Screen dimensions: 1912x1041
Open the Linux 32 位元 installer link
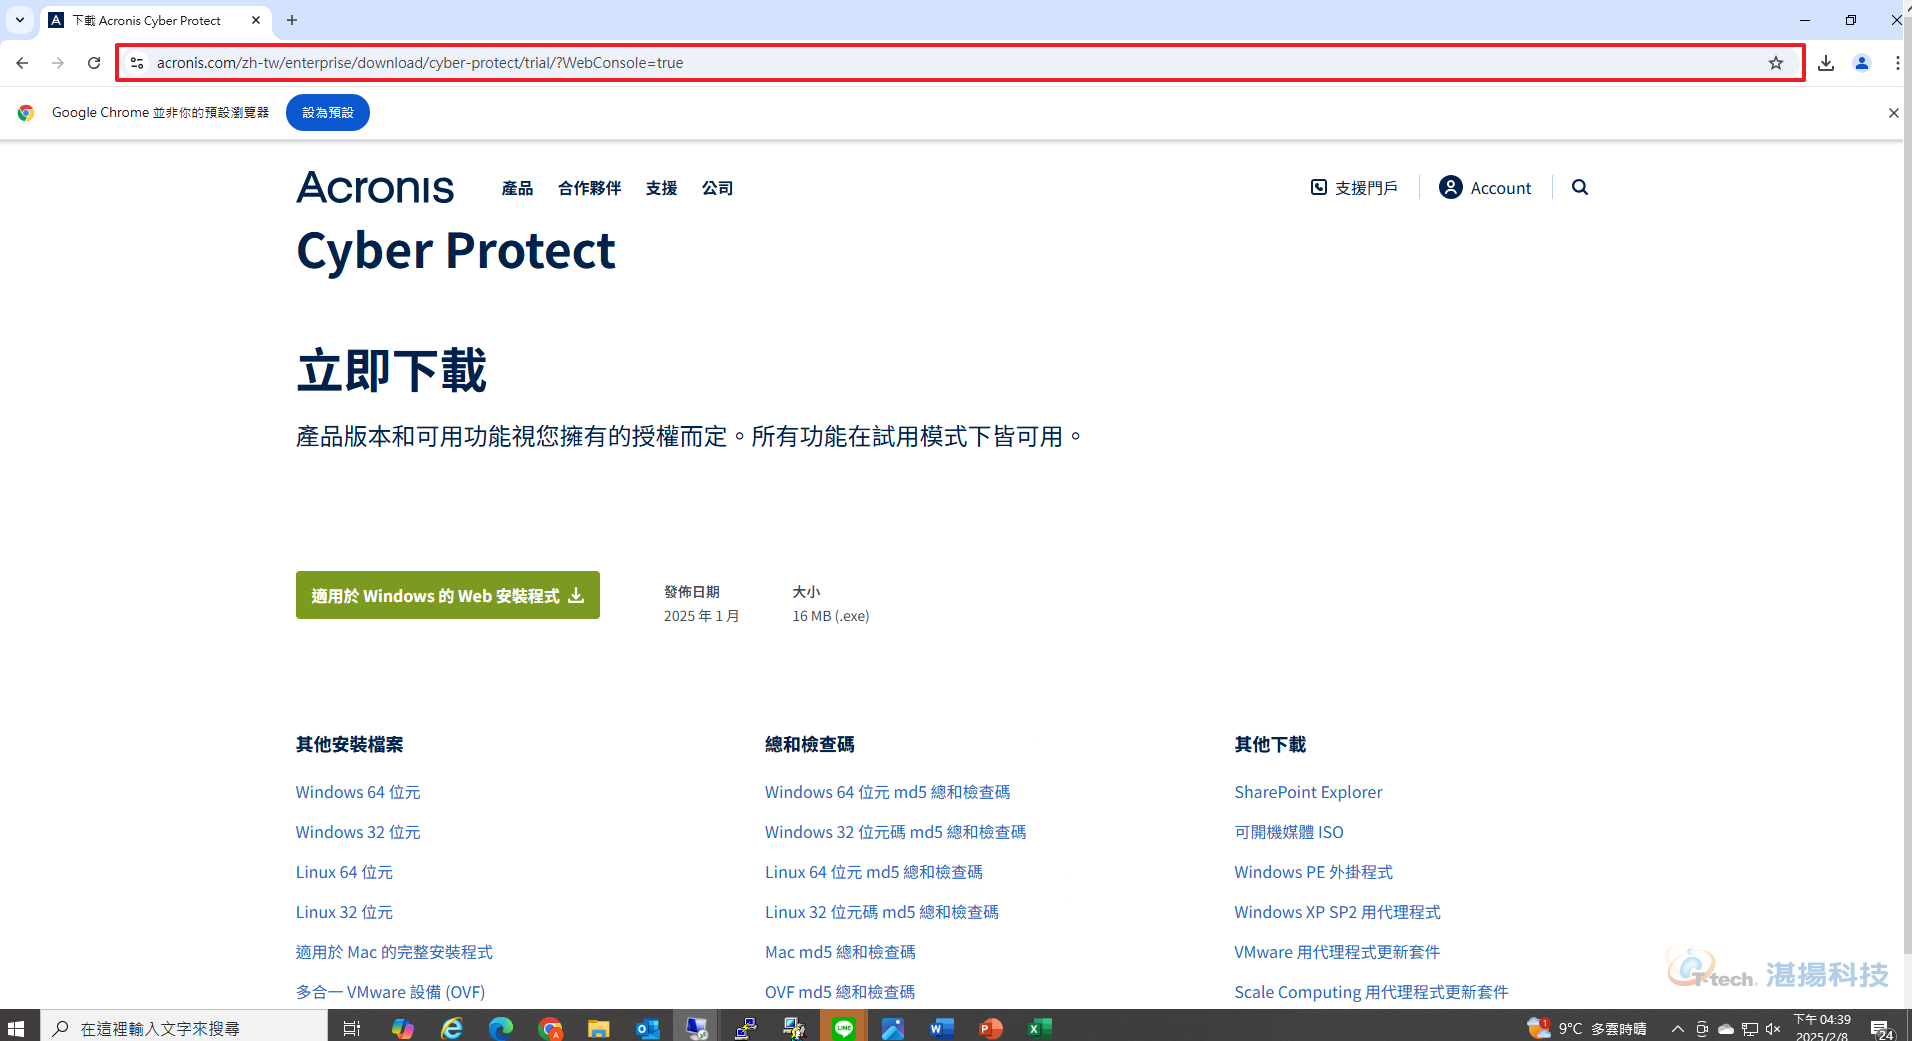pos(344,912)
